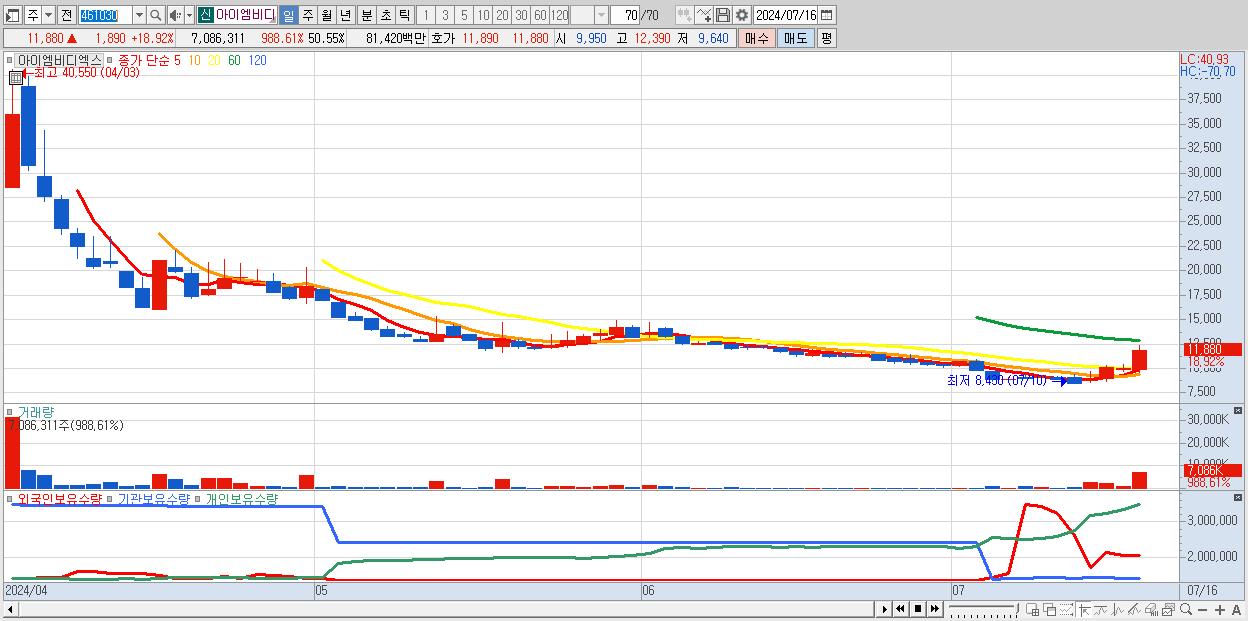Click the floppy disk save chart icon
Screen dimensions: 1248x621
pyautogui.click(x=723, y=15)
